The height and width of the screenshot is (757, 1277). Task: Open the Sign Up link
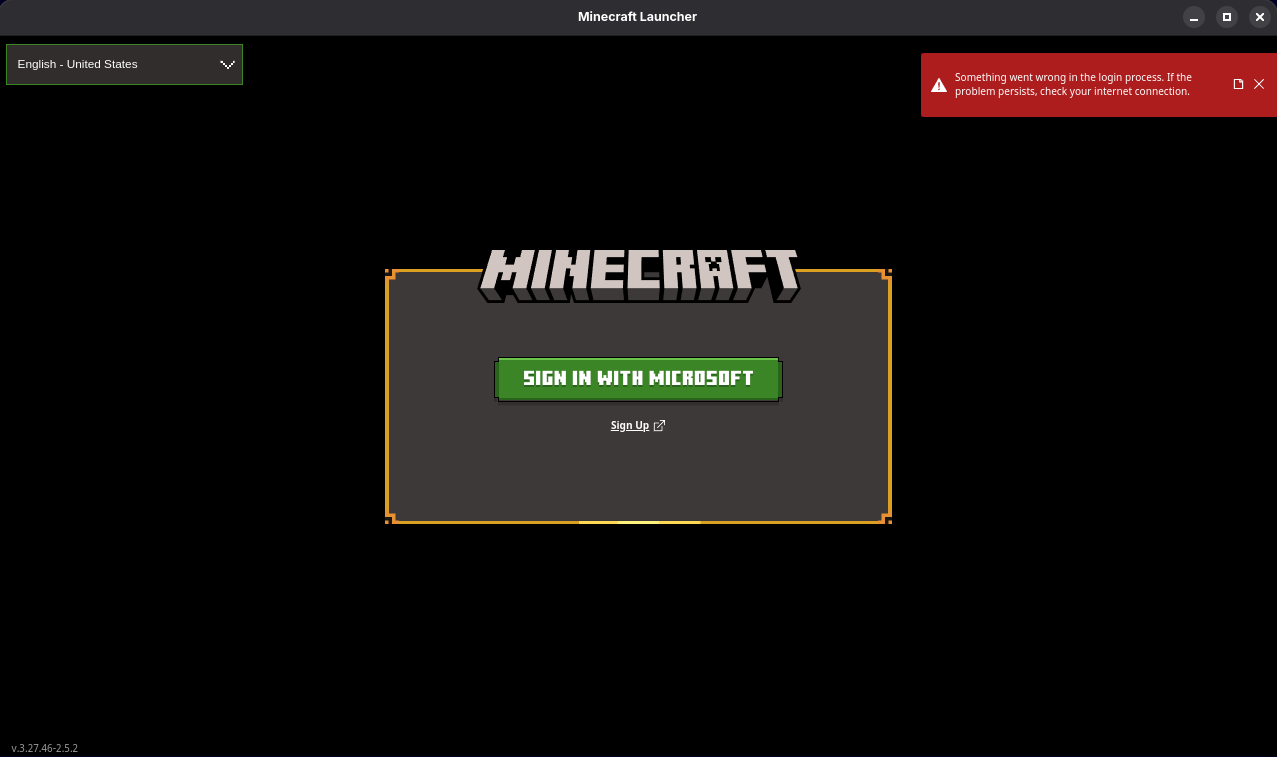click(x=630, y=425)
